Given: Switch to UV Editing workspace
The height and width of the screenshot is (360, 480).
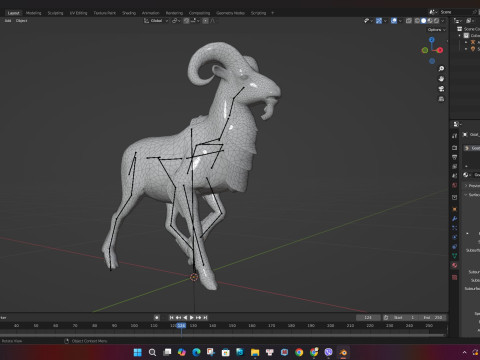Looking at the screenshot, I should coord(78,13).
